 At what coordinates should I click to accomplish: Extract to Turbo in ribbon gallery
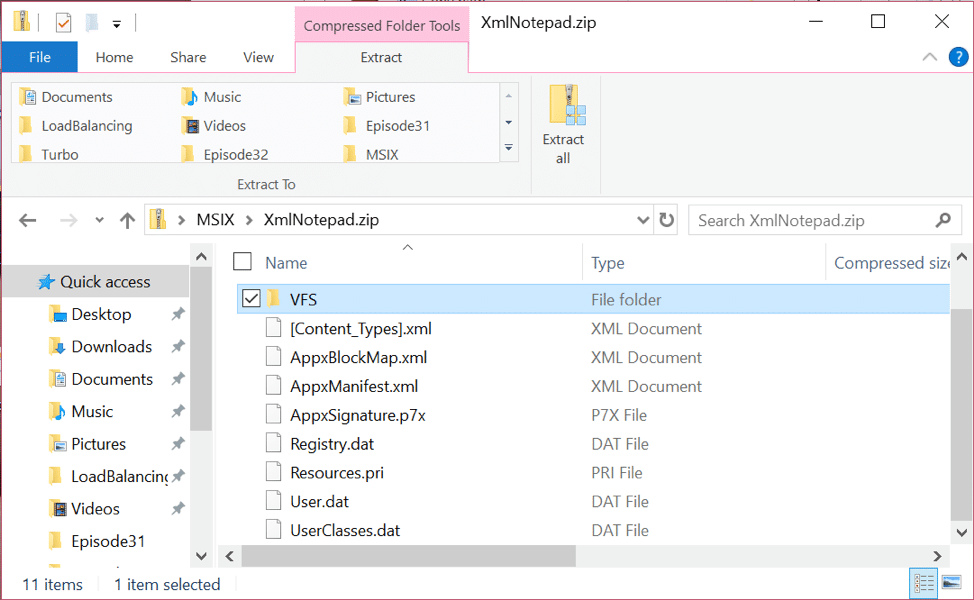point(48,154)
